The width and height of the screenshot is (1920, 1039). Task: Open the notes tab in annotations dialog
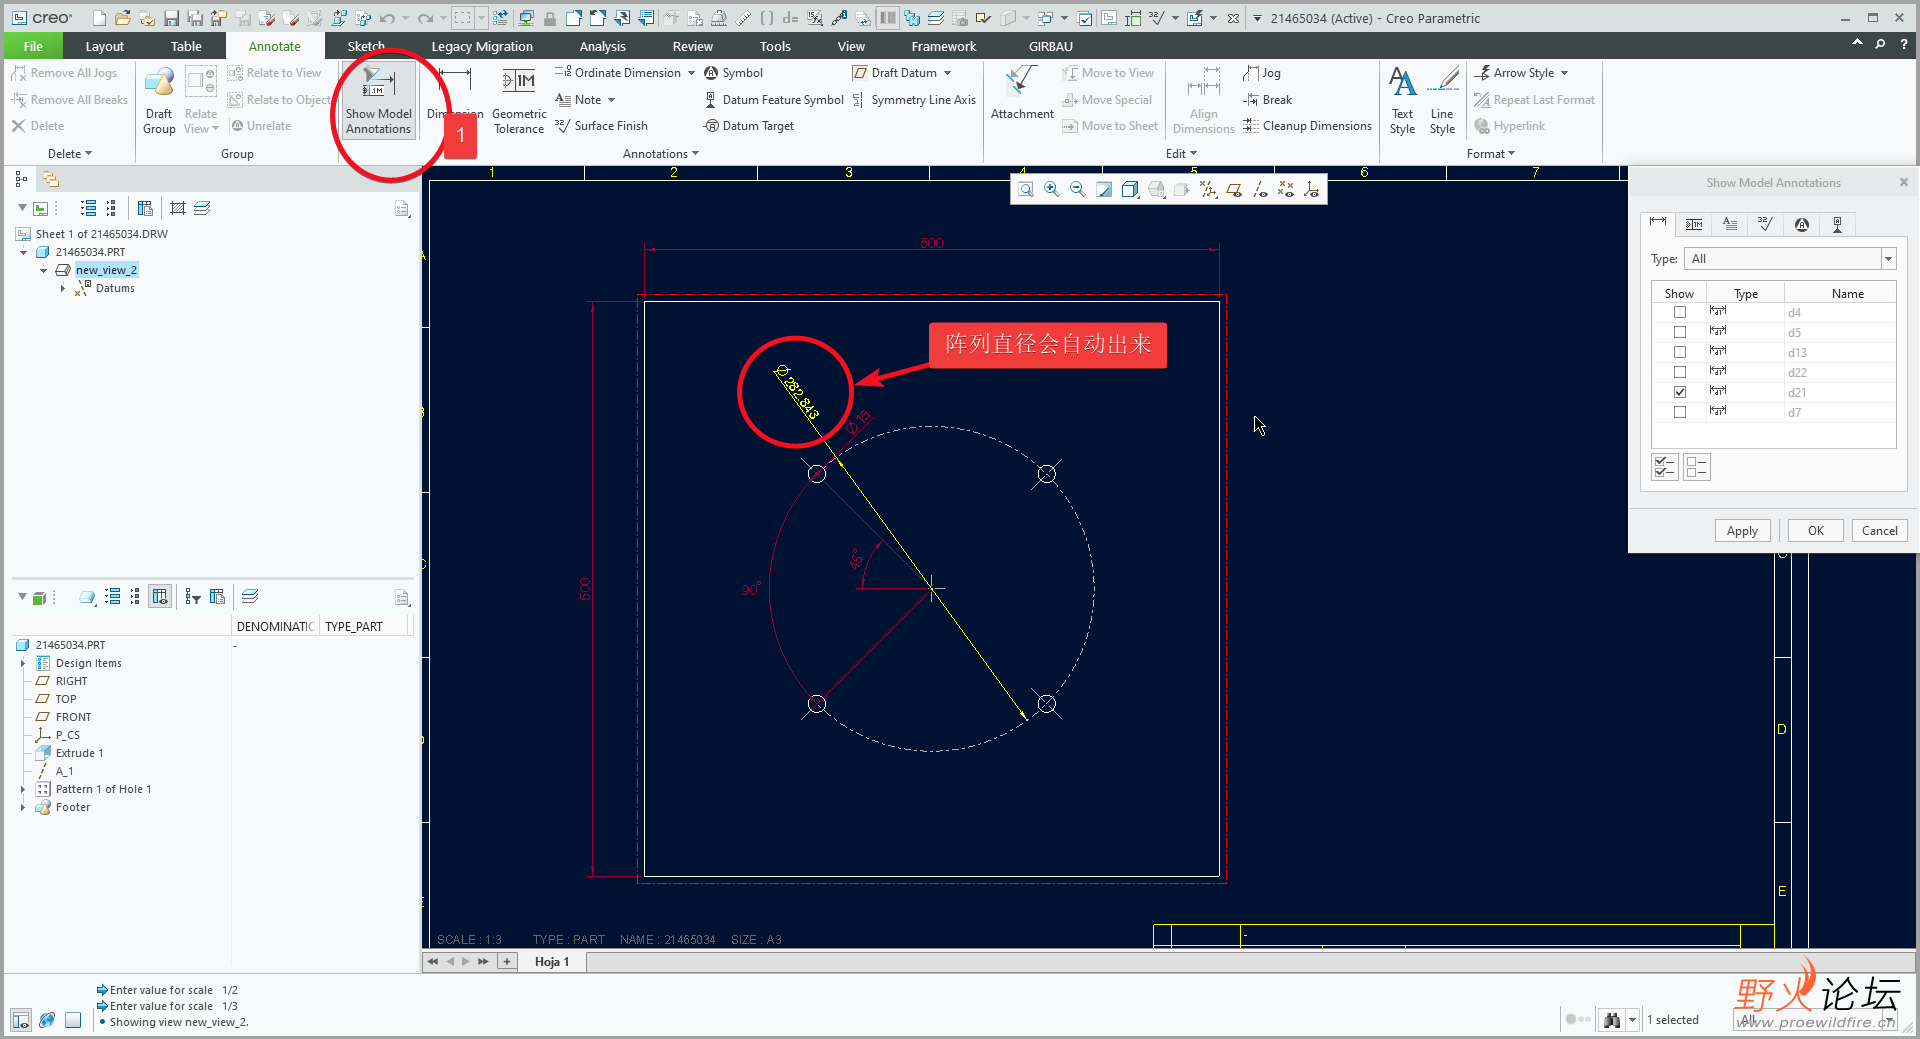coord(1730,225)
